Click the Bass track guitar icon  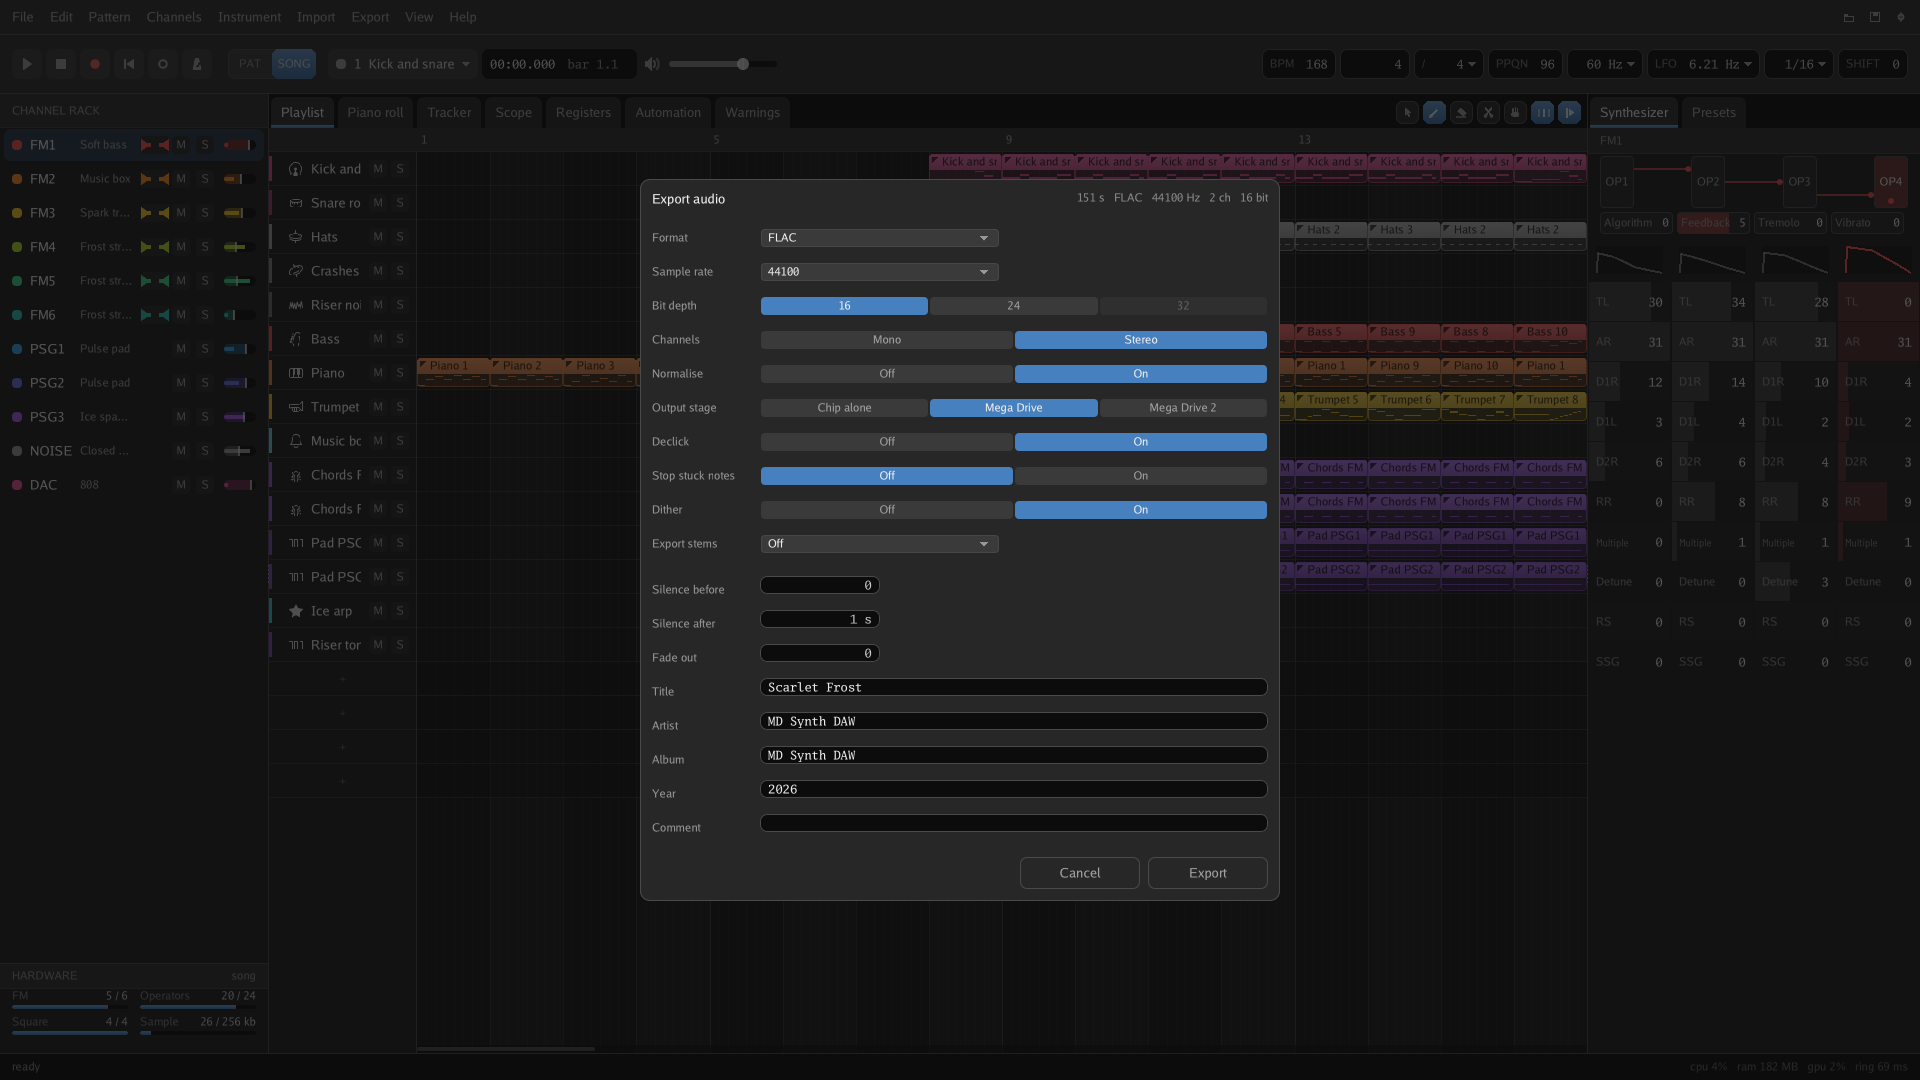point(296,339)
